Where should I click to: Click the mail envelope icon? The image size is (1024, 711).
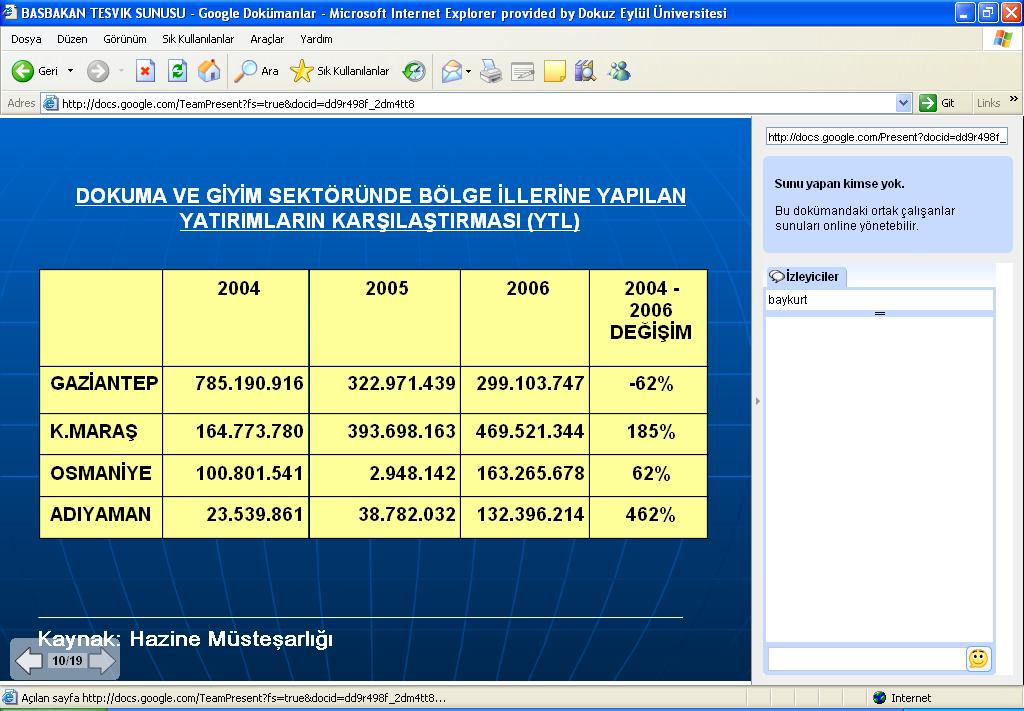click(452, 71)
